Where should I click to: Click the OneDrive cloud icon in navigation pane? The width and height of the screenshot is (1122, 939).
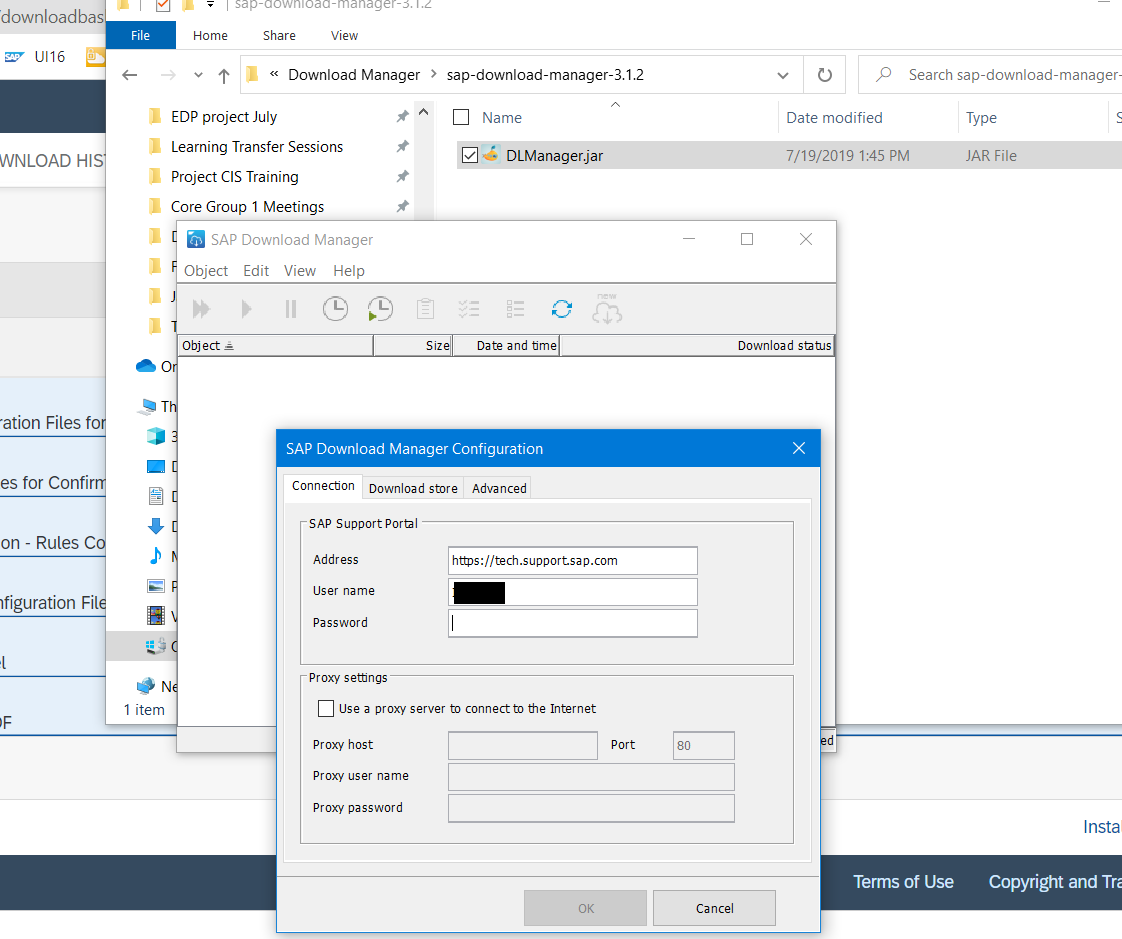coord(146,366)
